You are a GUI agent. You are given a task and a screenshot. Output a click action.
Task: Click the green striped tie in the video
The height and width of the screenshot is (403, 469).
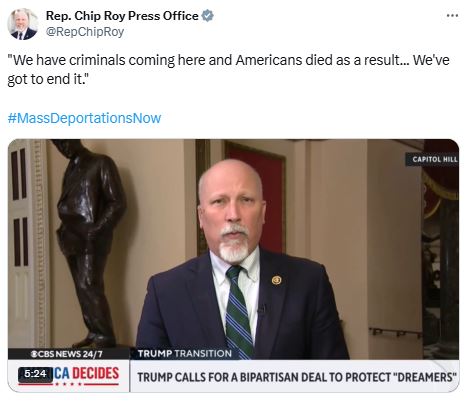[x=238, y=312]
